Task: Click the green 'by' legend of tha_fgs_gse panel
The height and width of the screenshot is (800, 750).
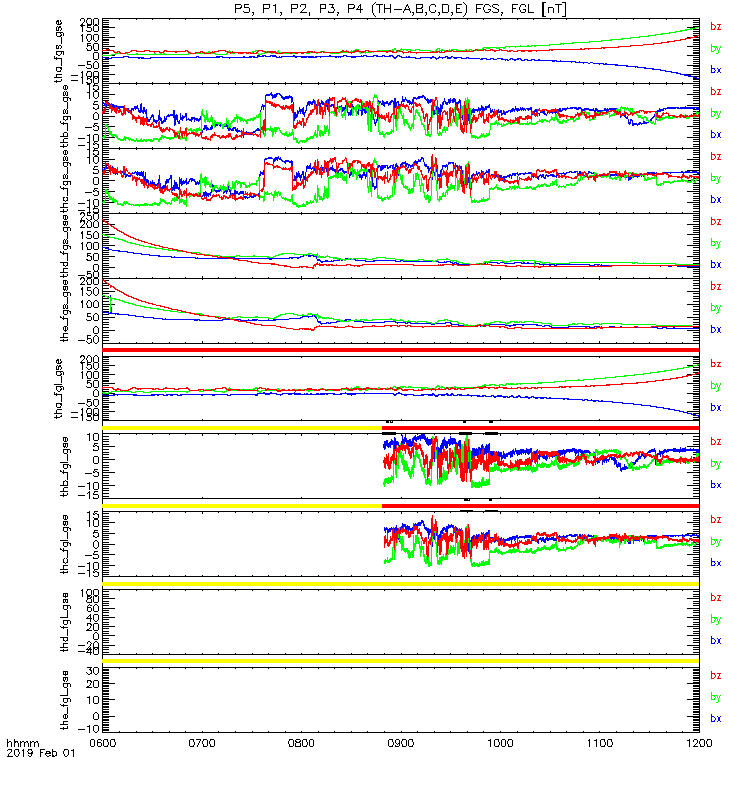Action: (x=716, y=48)
